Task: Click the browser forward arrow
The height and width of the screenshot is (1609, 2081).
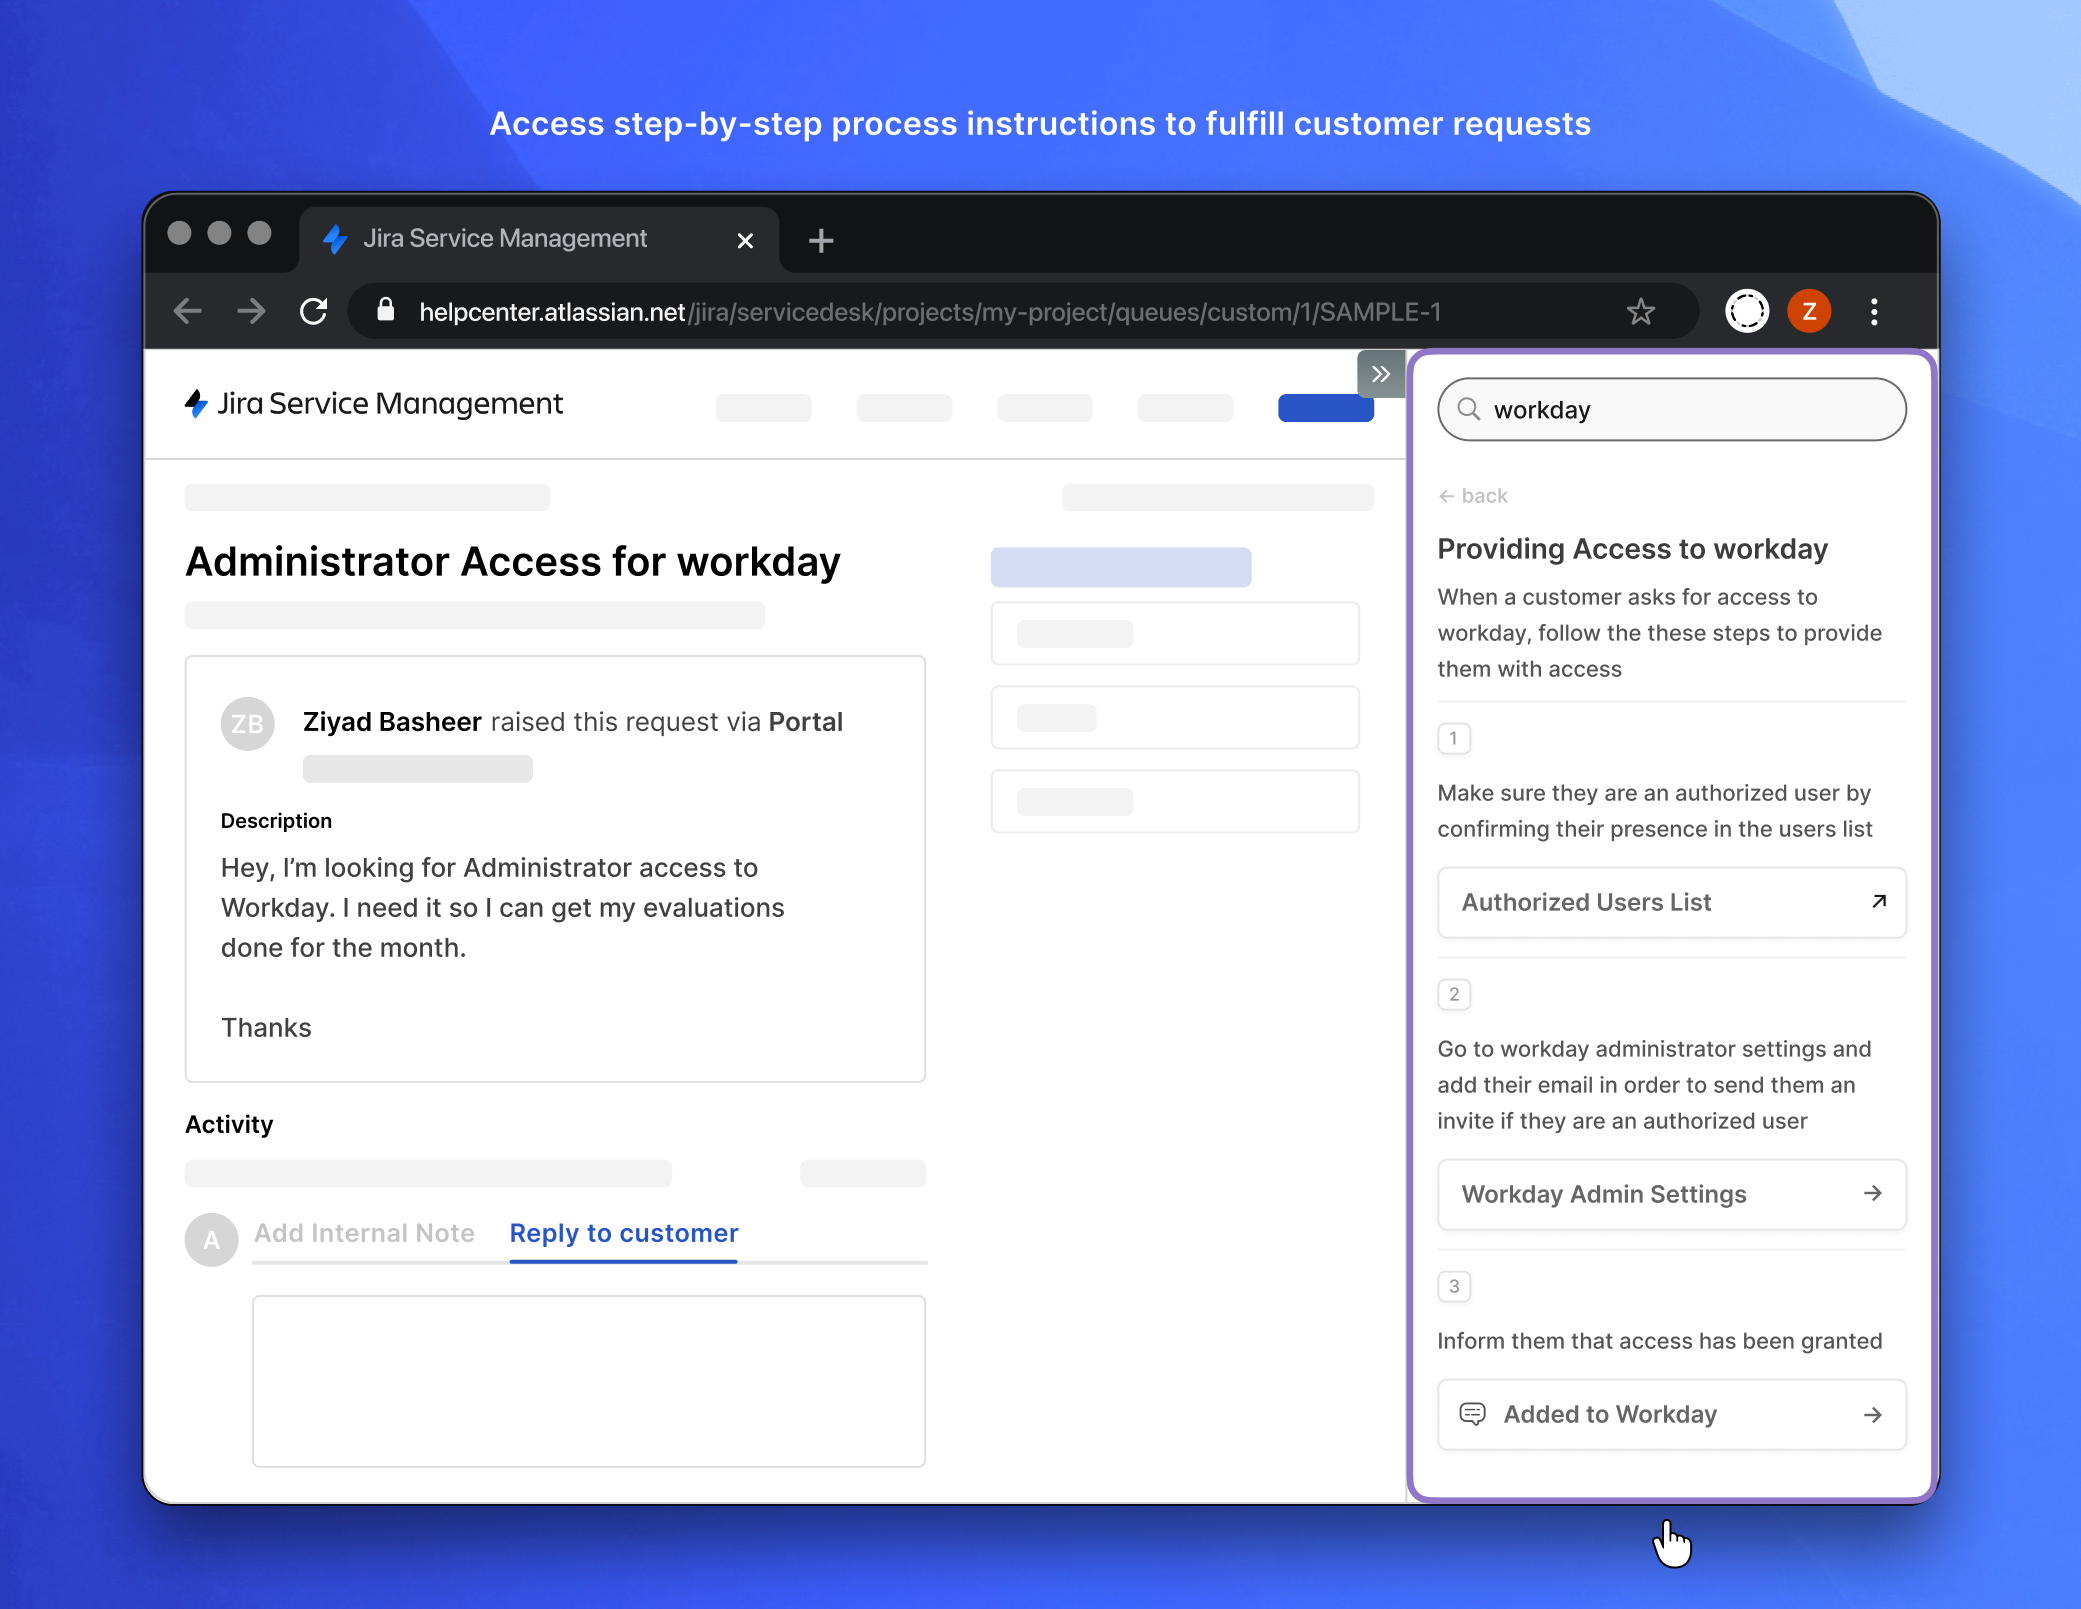Action: pyautogui.click(x=251, y=311)
